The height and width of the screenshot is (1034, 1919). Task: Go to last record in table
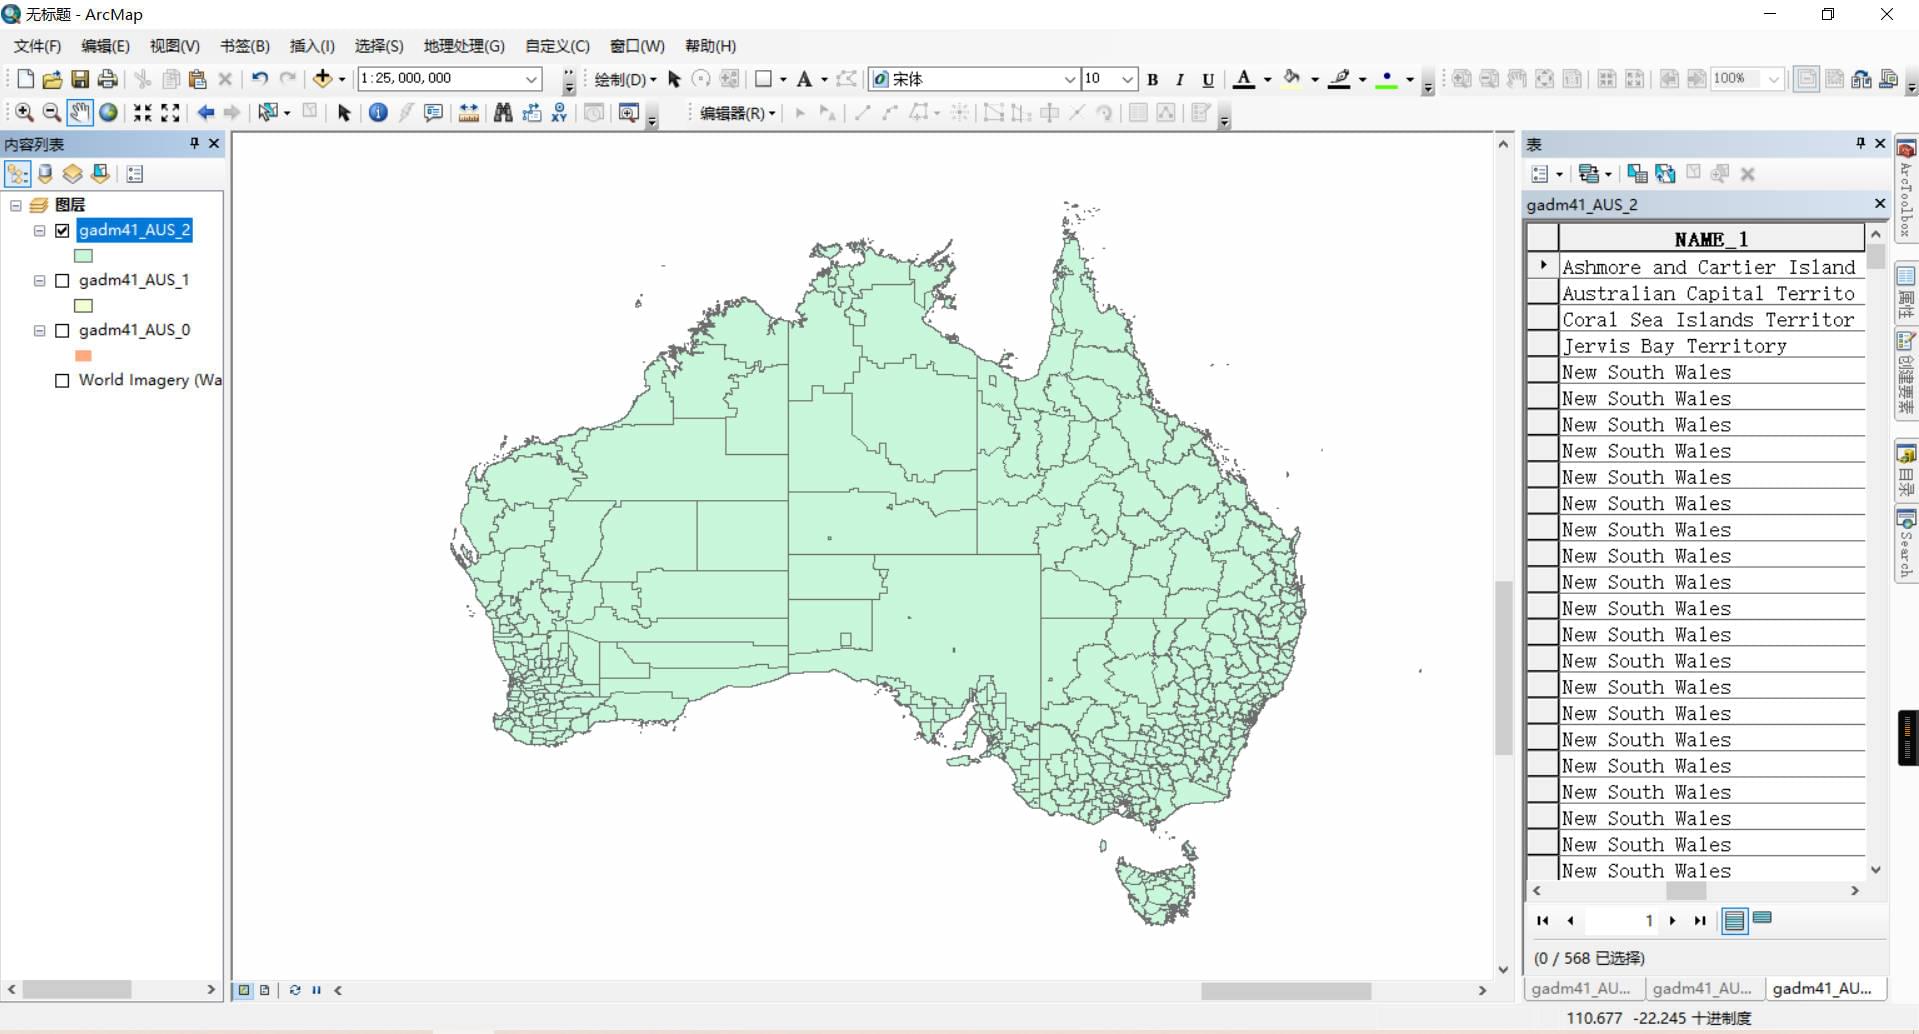(1699, 921)
